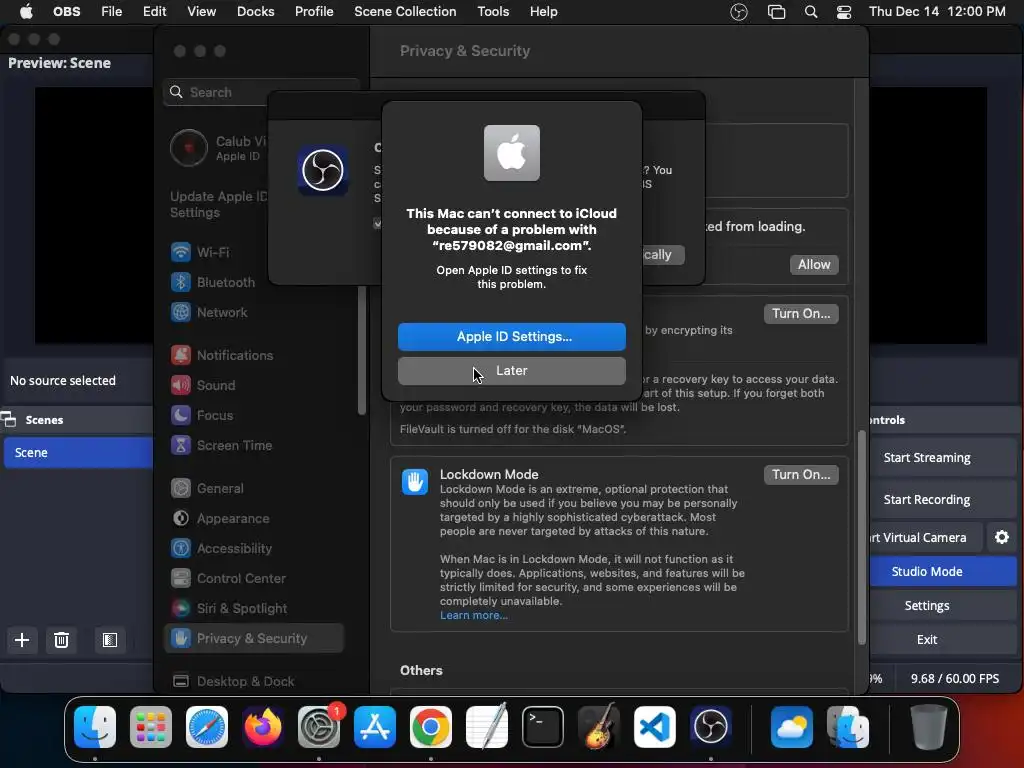Open Safari from the Dock
The height and width of the screenshot is (768, 1024).
pyautogui.click(x=207, y=727)
